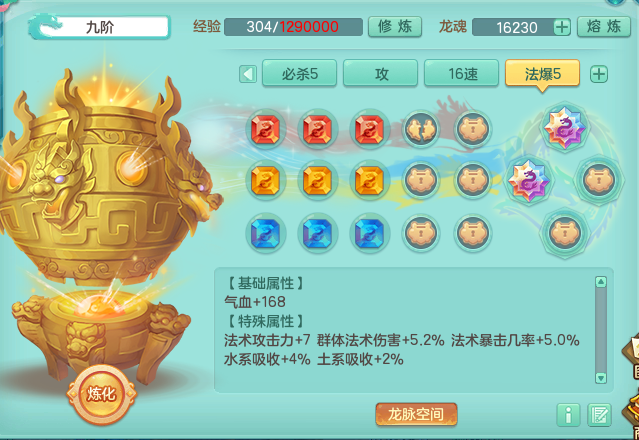The image size is (639, 440).
Task: Switch to the 16速 tab
Action: click(x=461, y=73)
